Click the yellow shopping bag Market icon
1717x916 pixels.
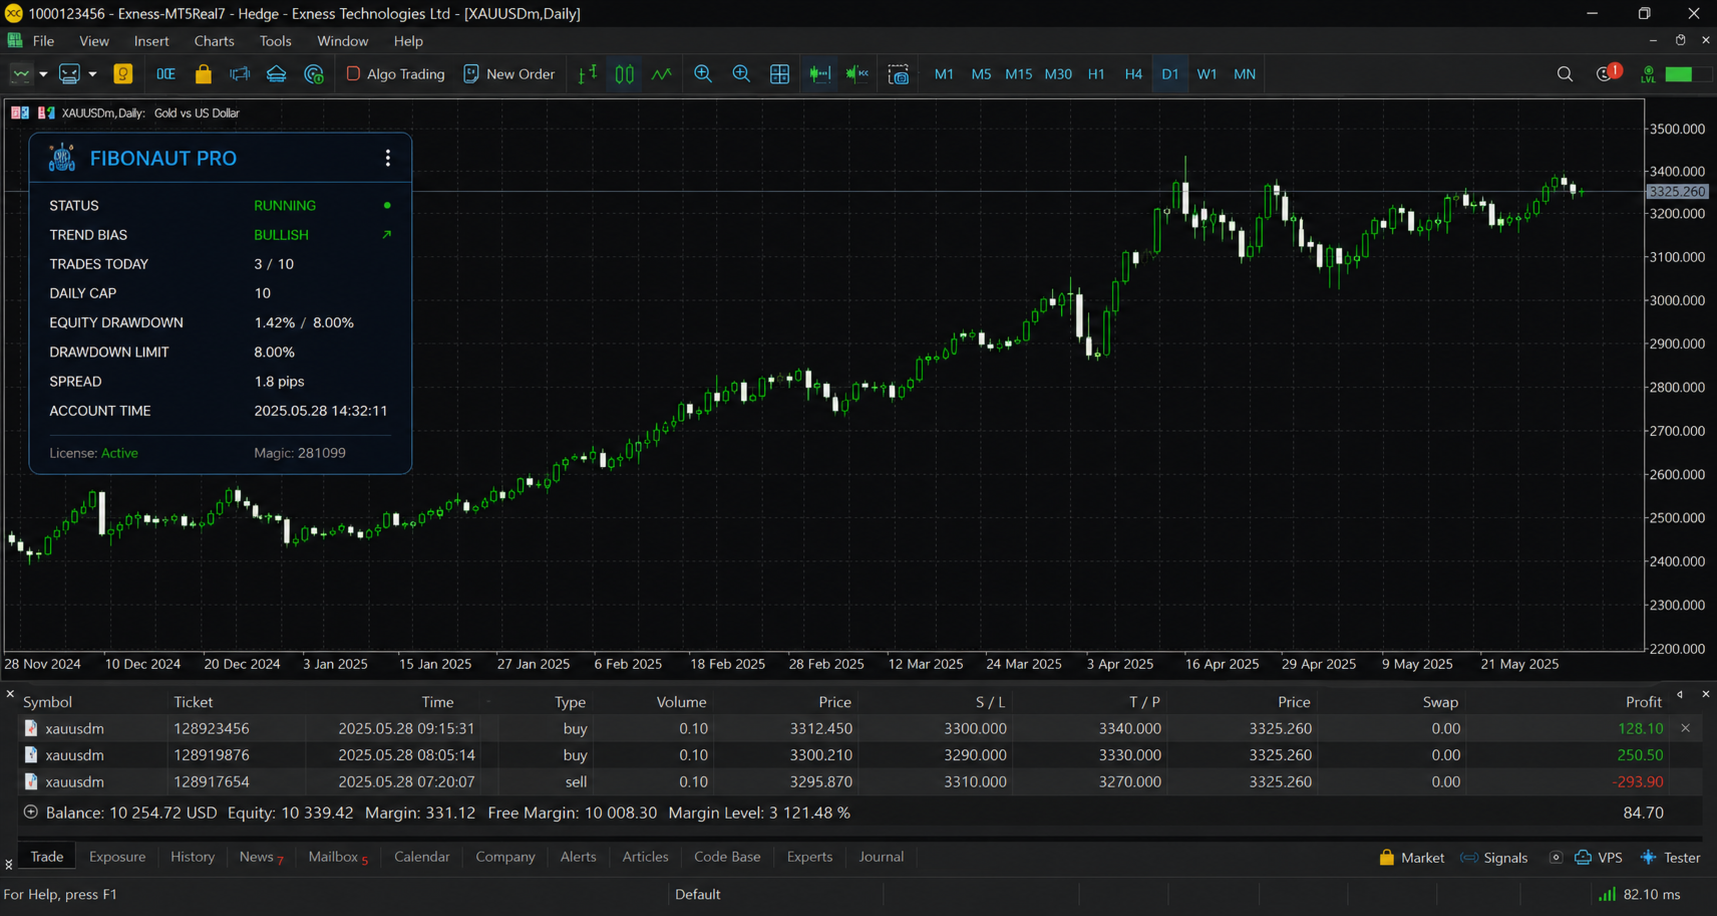point(203,74)
